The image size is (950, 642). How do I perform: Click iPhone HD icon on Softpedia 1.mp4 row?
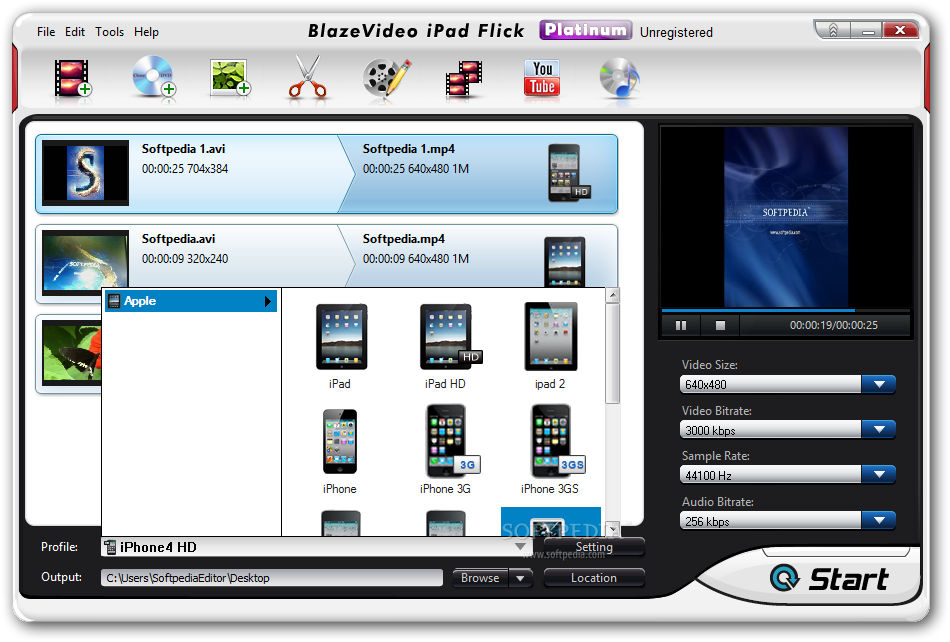click(x=568, y=173)
